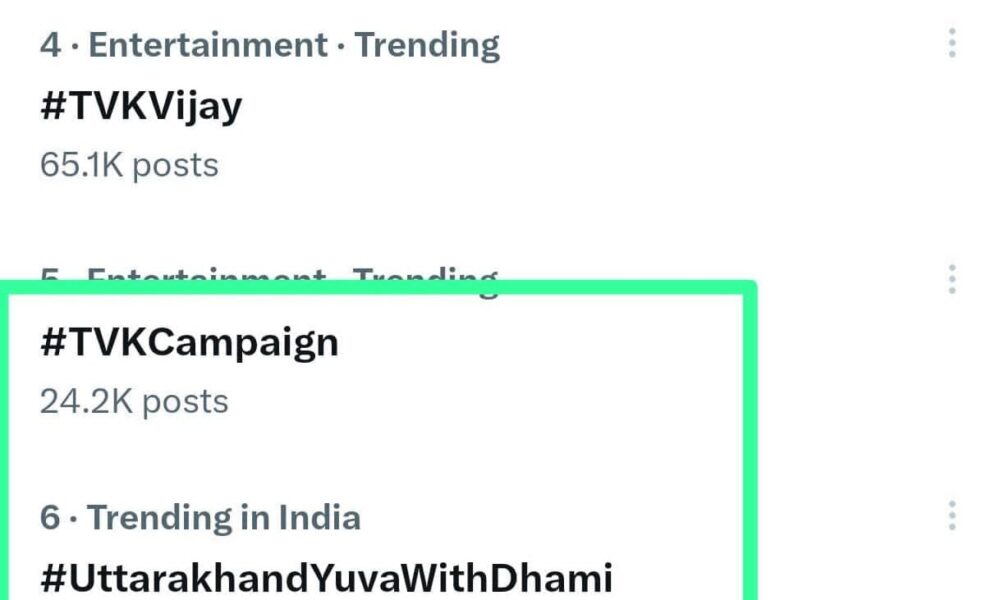
Task: Click "posts" beside the 65.1K count
Action: tap(175, 164)
